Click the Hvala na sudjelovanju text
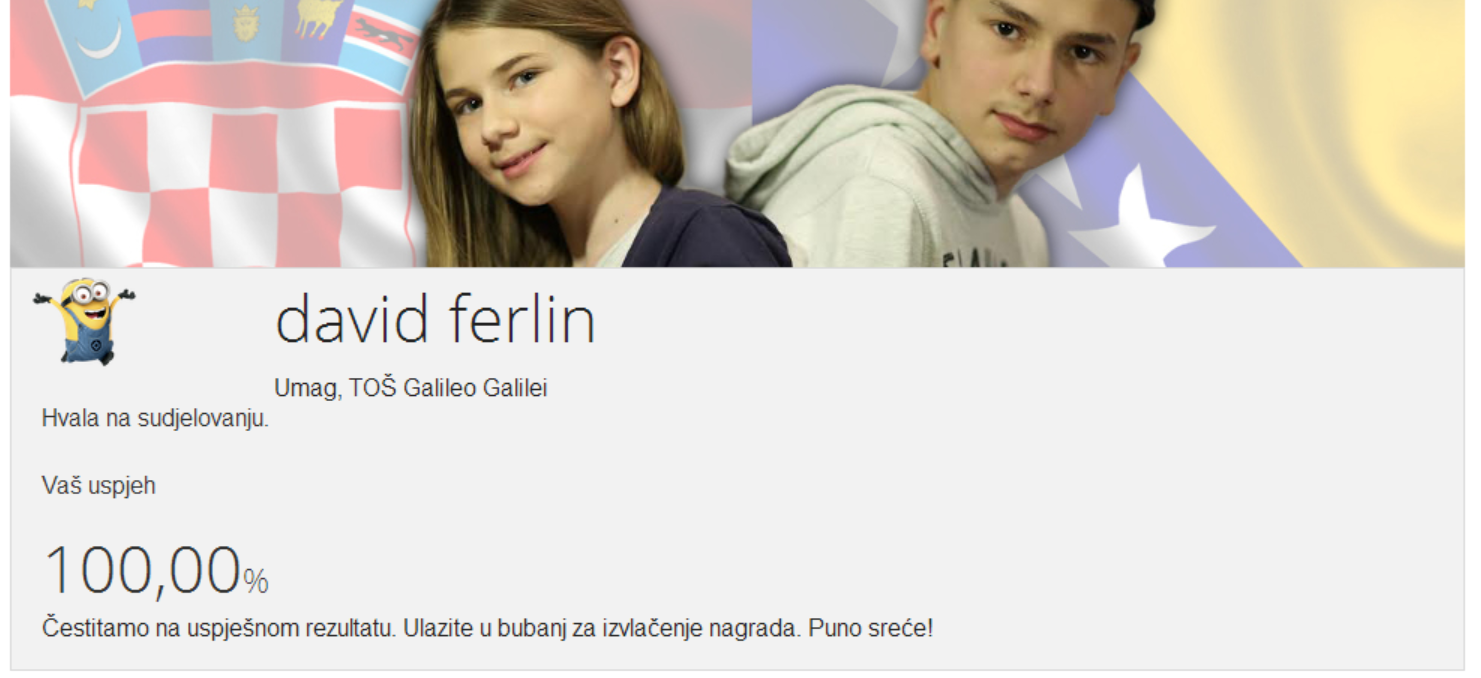The width and height of the screenshot is (1481, 678). 155,419
